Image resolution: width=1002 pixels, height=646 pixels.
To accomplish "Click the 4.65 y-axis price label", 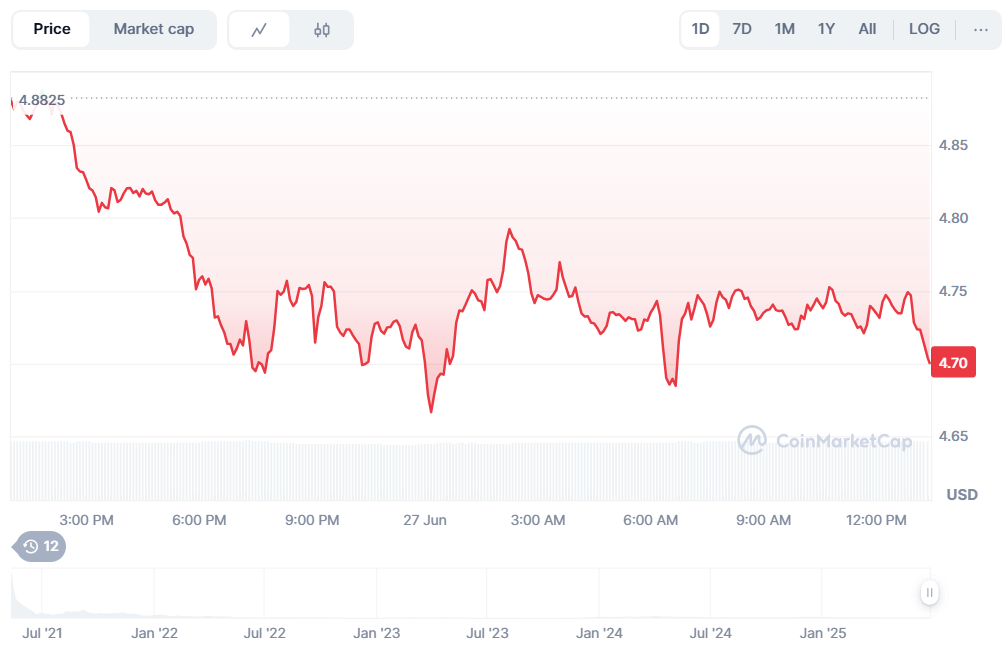I will coord(953,436).
